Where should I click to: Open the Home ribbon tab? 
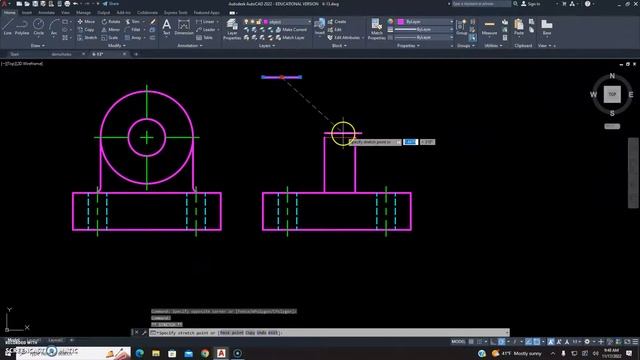point(9,13)
